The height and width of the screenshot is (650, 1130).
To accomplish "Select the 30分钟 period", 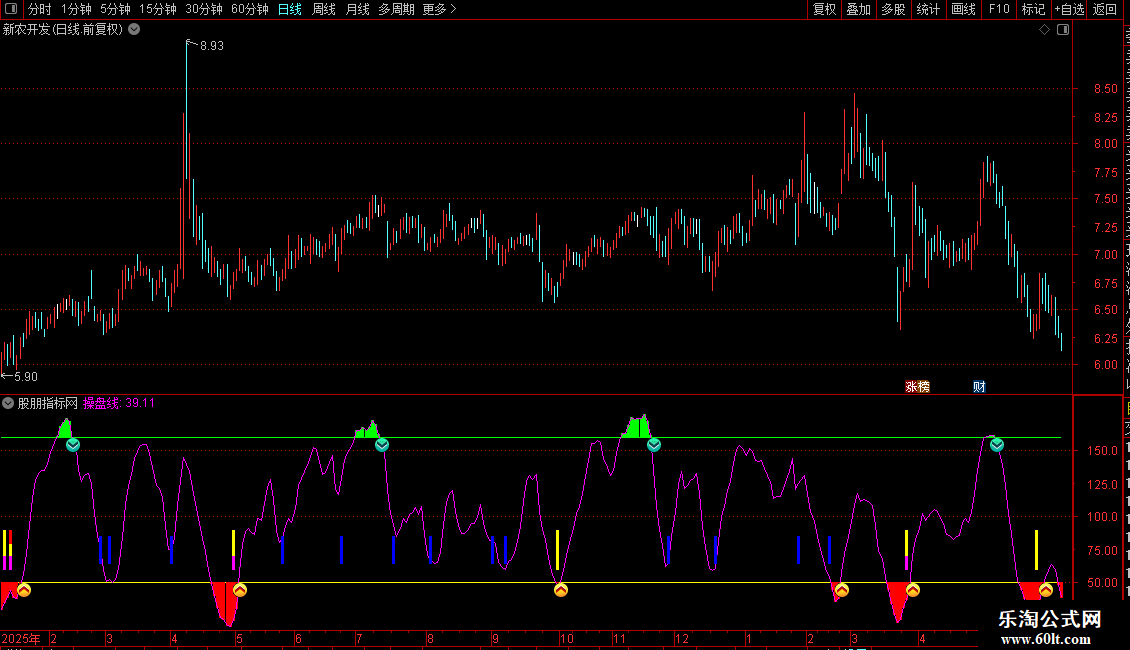I will (204, 9).
